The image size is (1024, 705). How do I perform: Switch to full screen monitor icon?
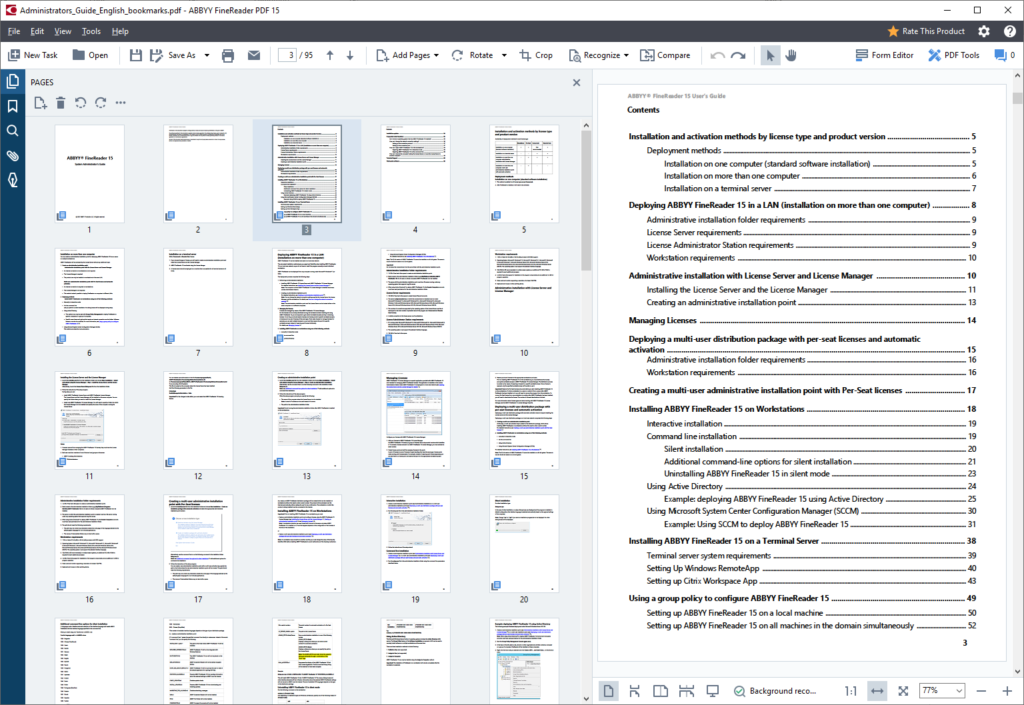(x=712, y=691)
